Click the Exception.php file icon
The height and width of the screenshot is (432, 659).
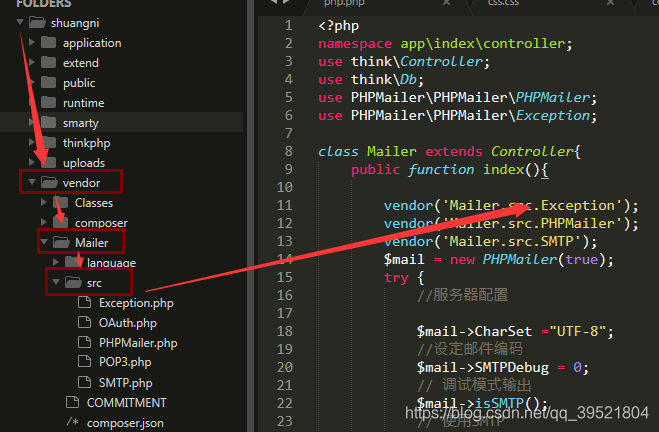84,302
